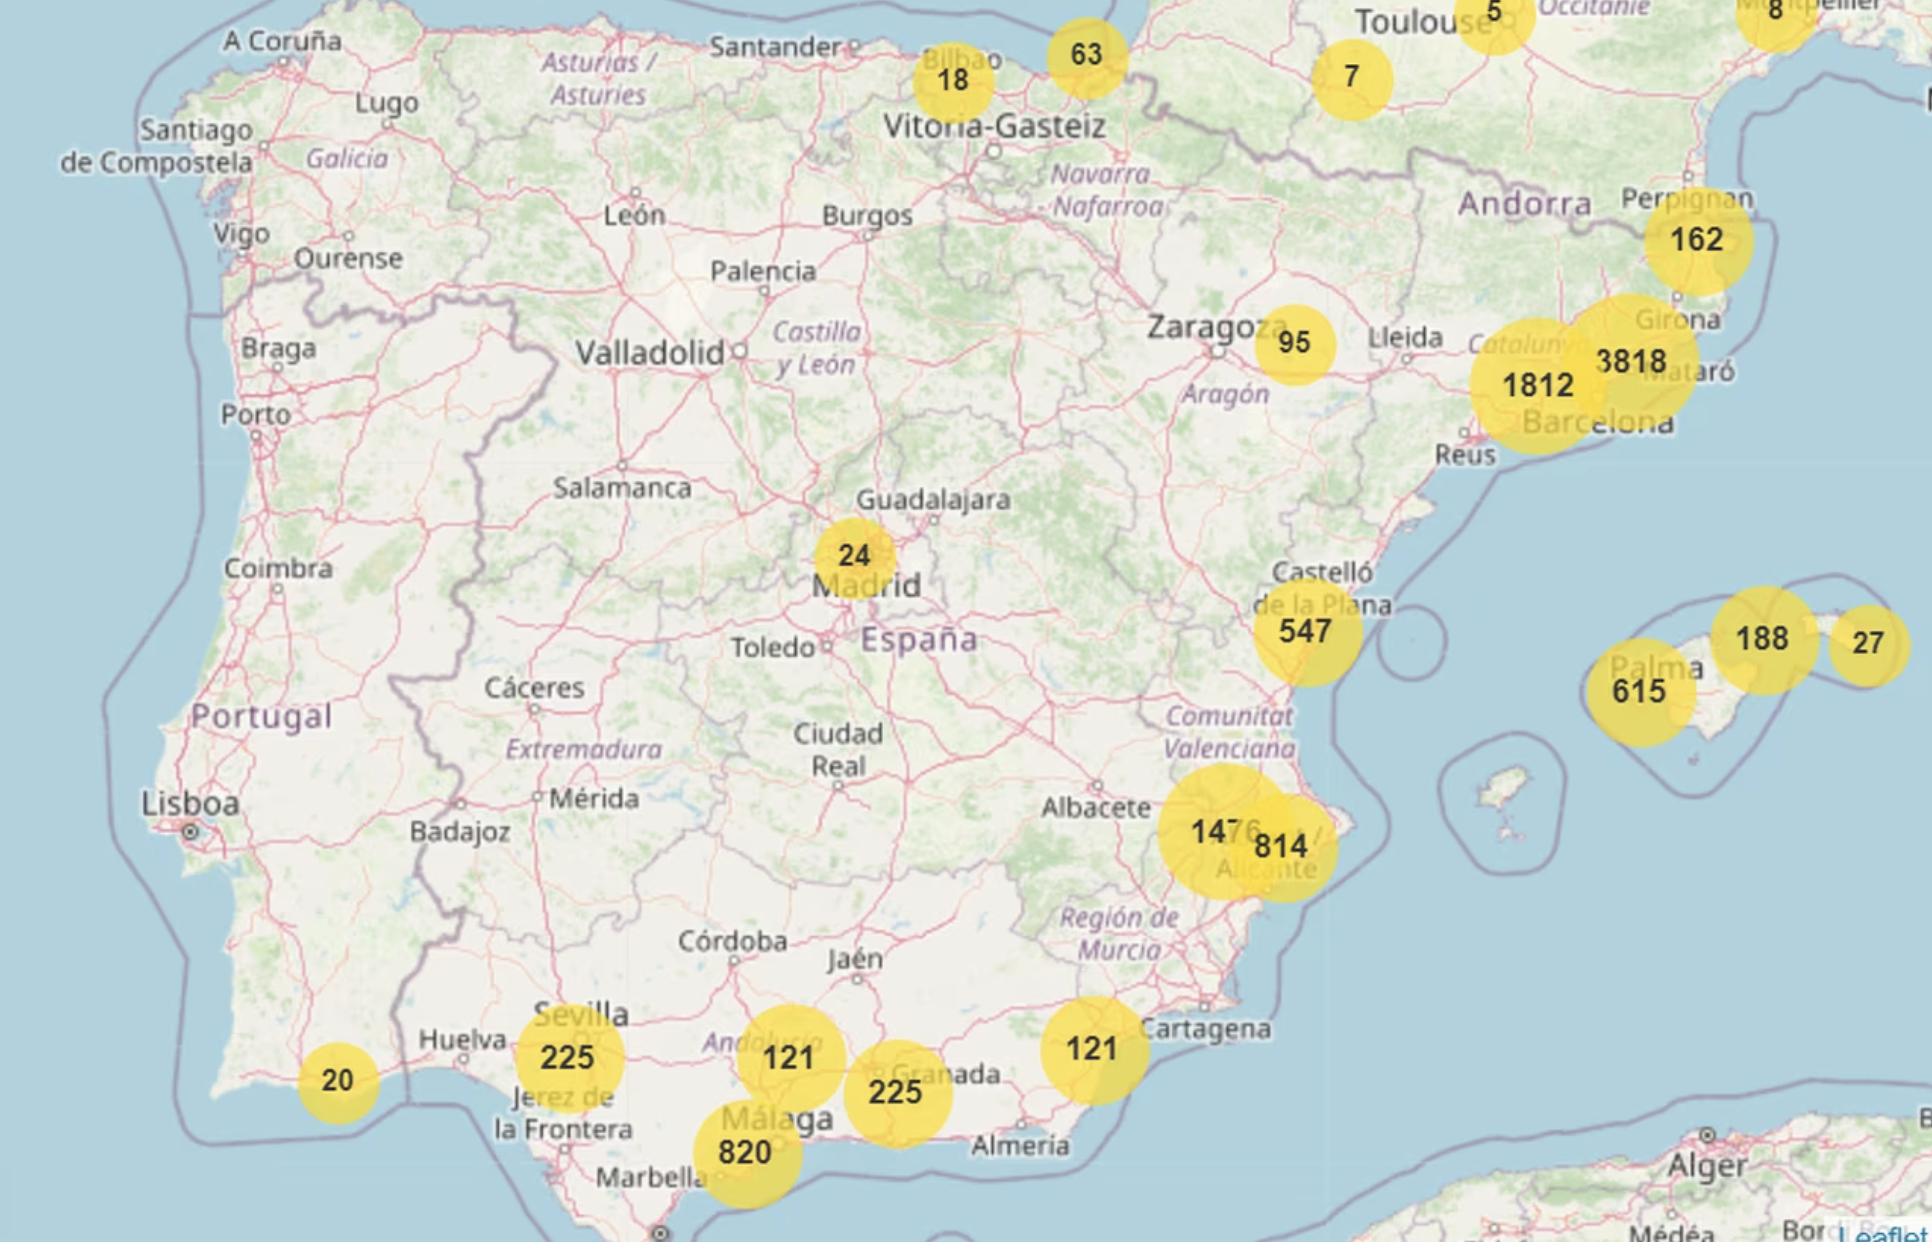The width and height of the screenshot is (1932, 1242).
Task: Select the 18 marker near Bilbao
Action: (951, 80)
